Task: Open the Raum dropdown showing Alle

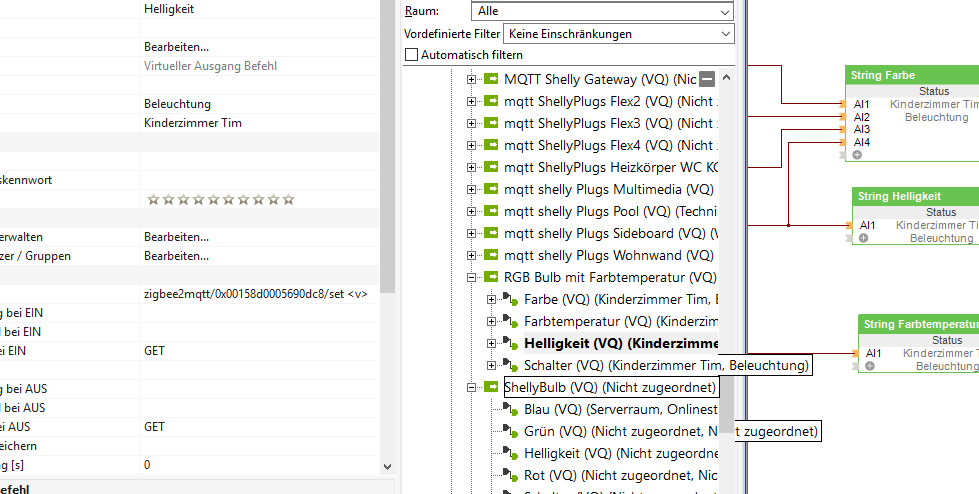Action: point(603,11)
